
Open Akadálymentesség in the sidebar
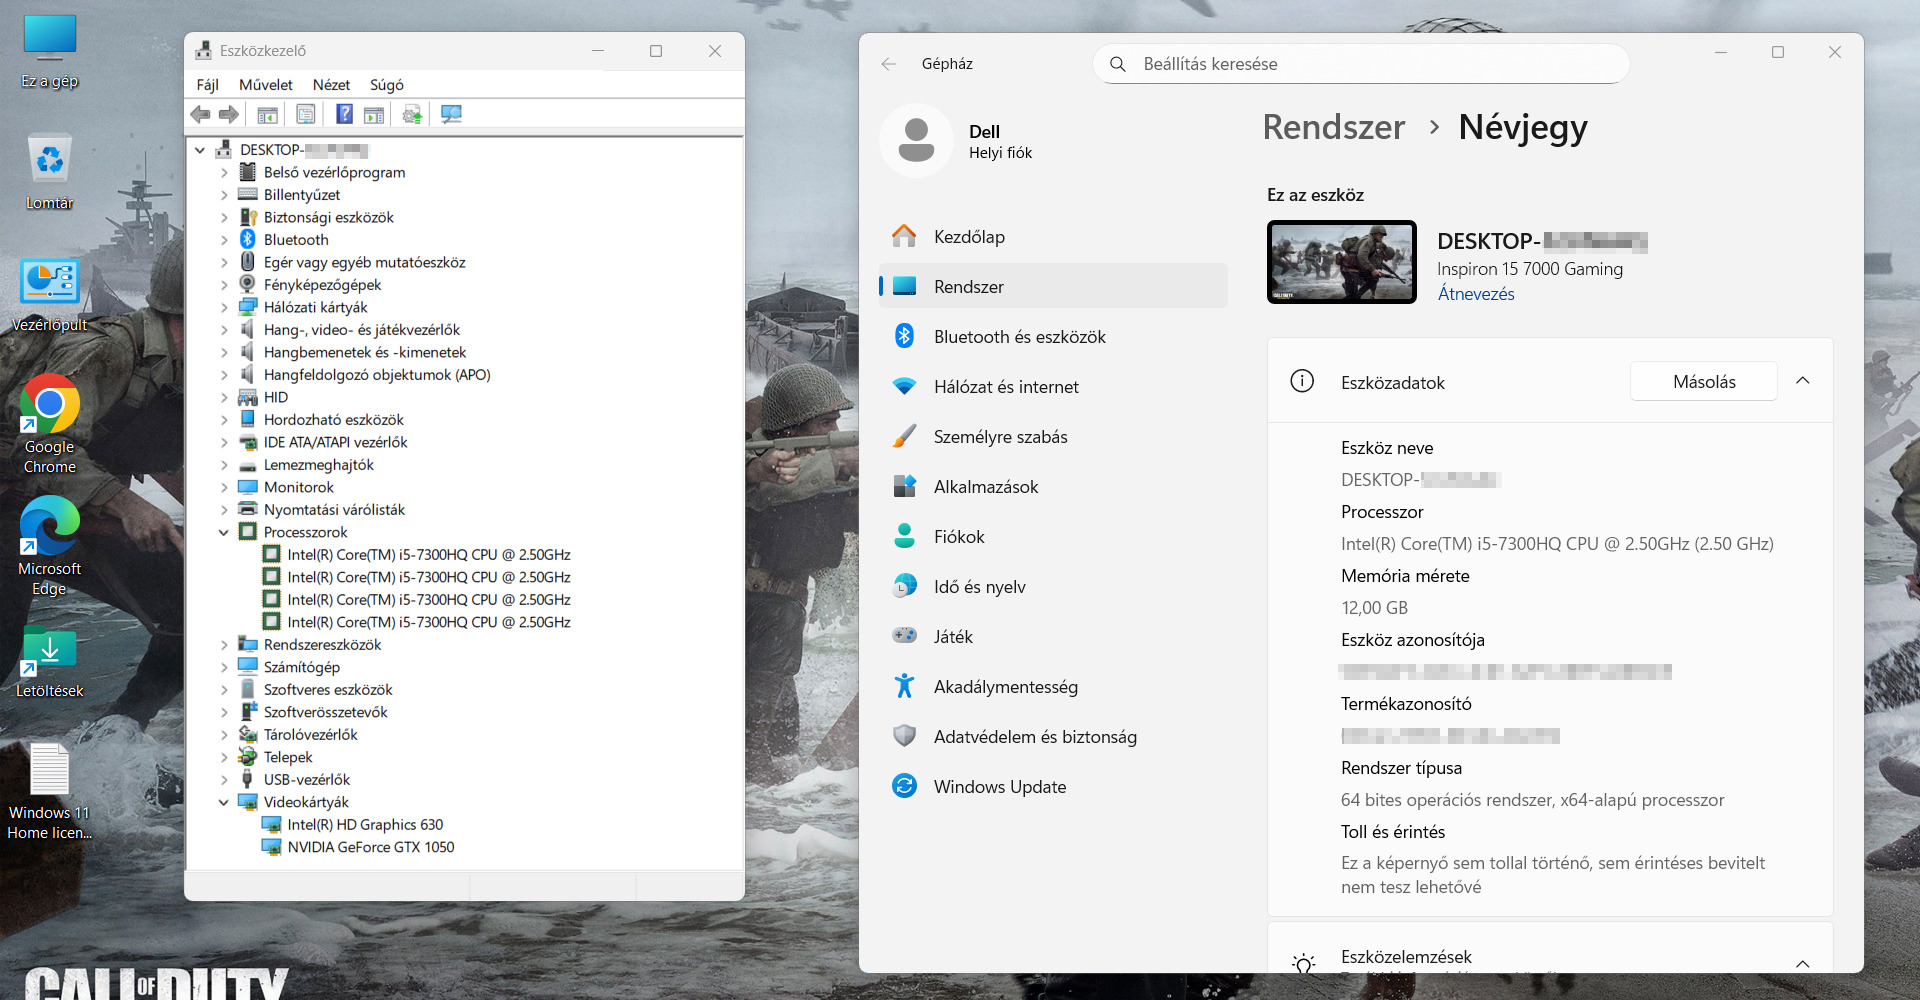pyautogui.click(x=1053, y=687)
